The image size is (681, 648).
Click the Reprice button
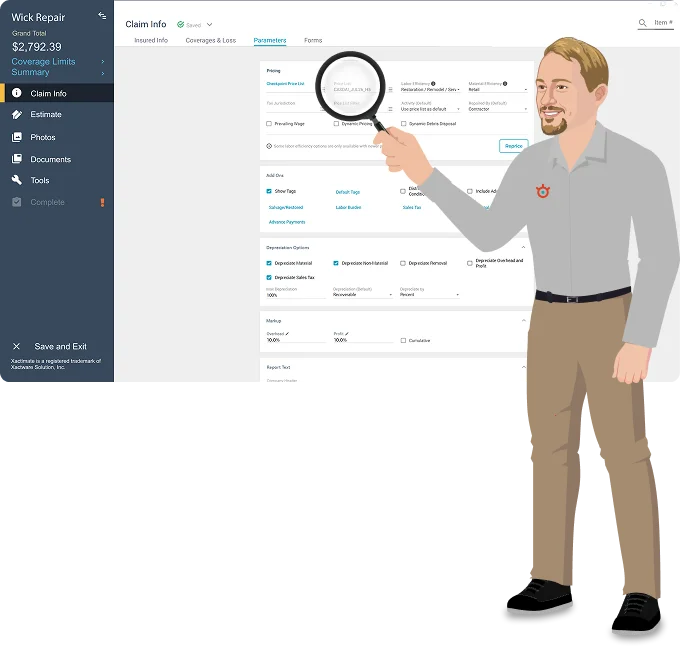coord(513,146)
